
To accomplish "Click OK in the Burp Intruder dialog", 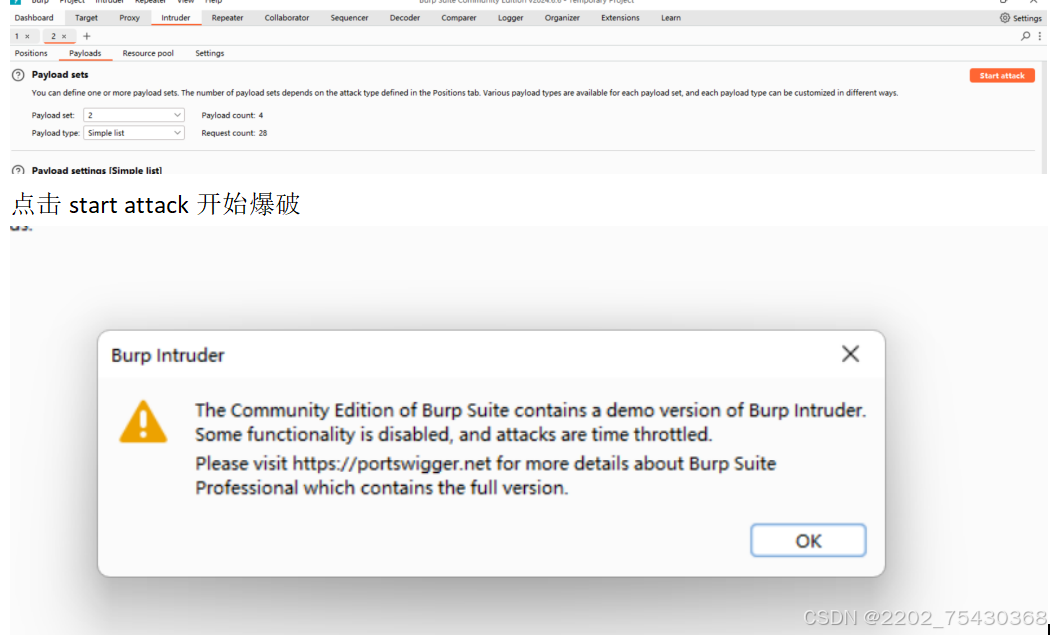I will click(x=808, y=540).
